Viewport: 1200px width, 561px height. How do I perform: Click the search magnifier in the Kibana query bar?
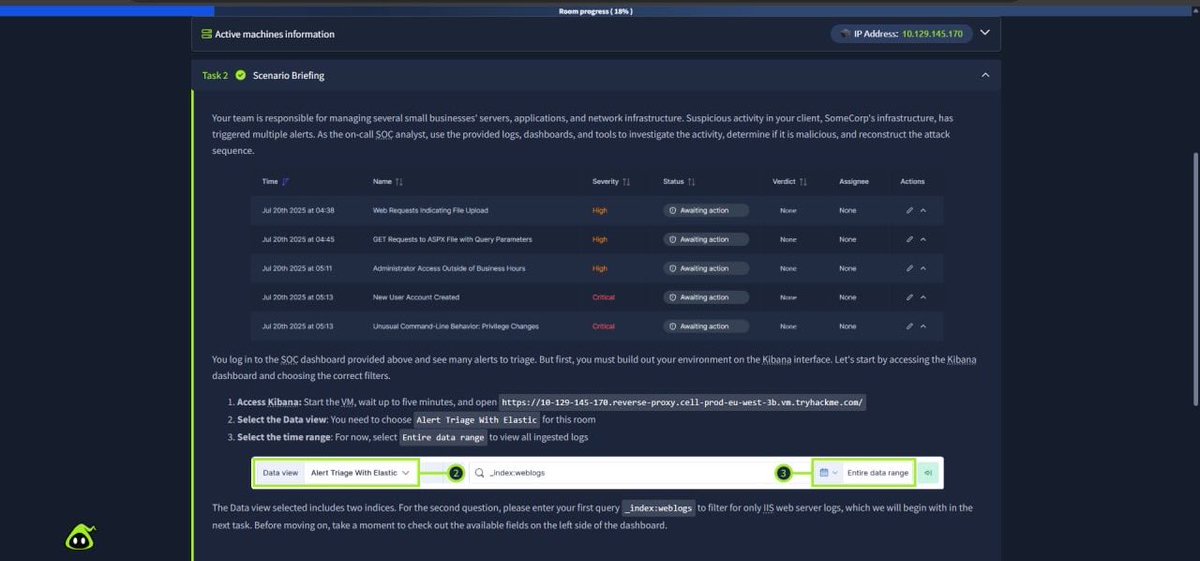point(480,473)
